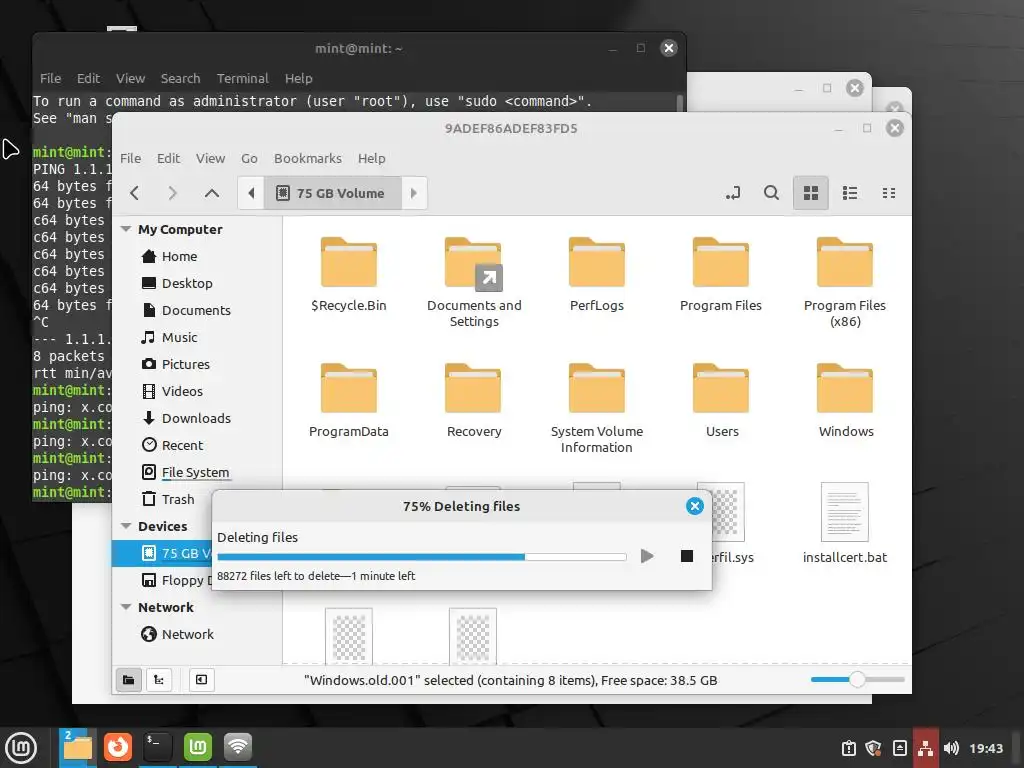
Task: Open Documents in the sidebar
Action: point(197,310)
